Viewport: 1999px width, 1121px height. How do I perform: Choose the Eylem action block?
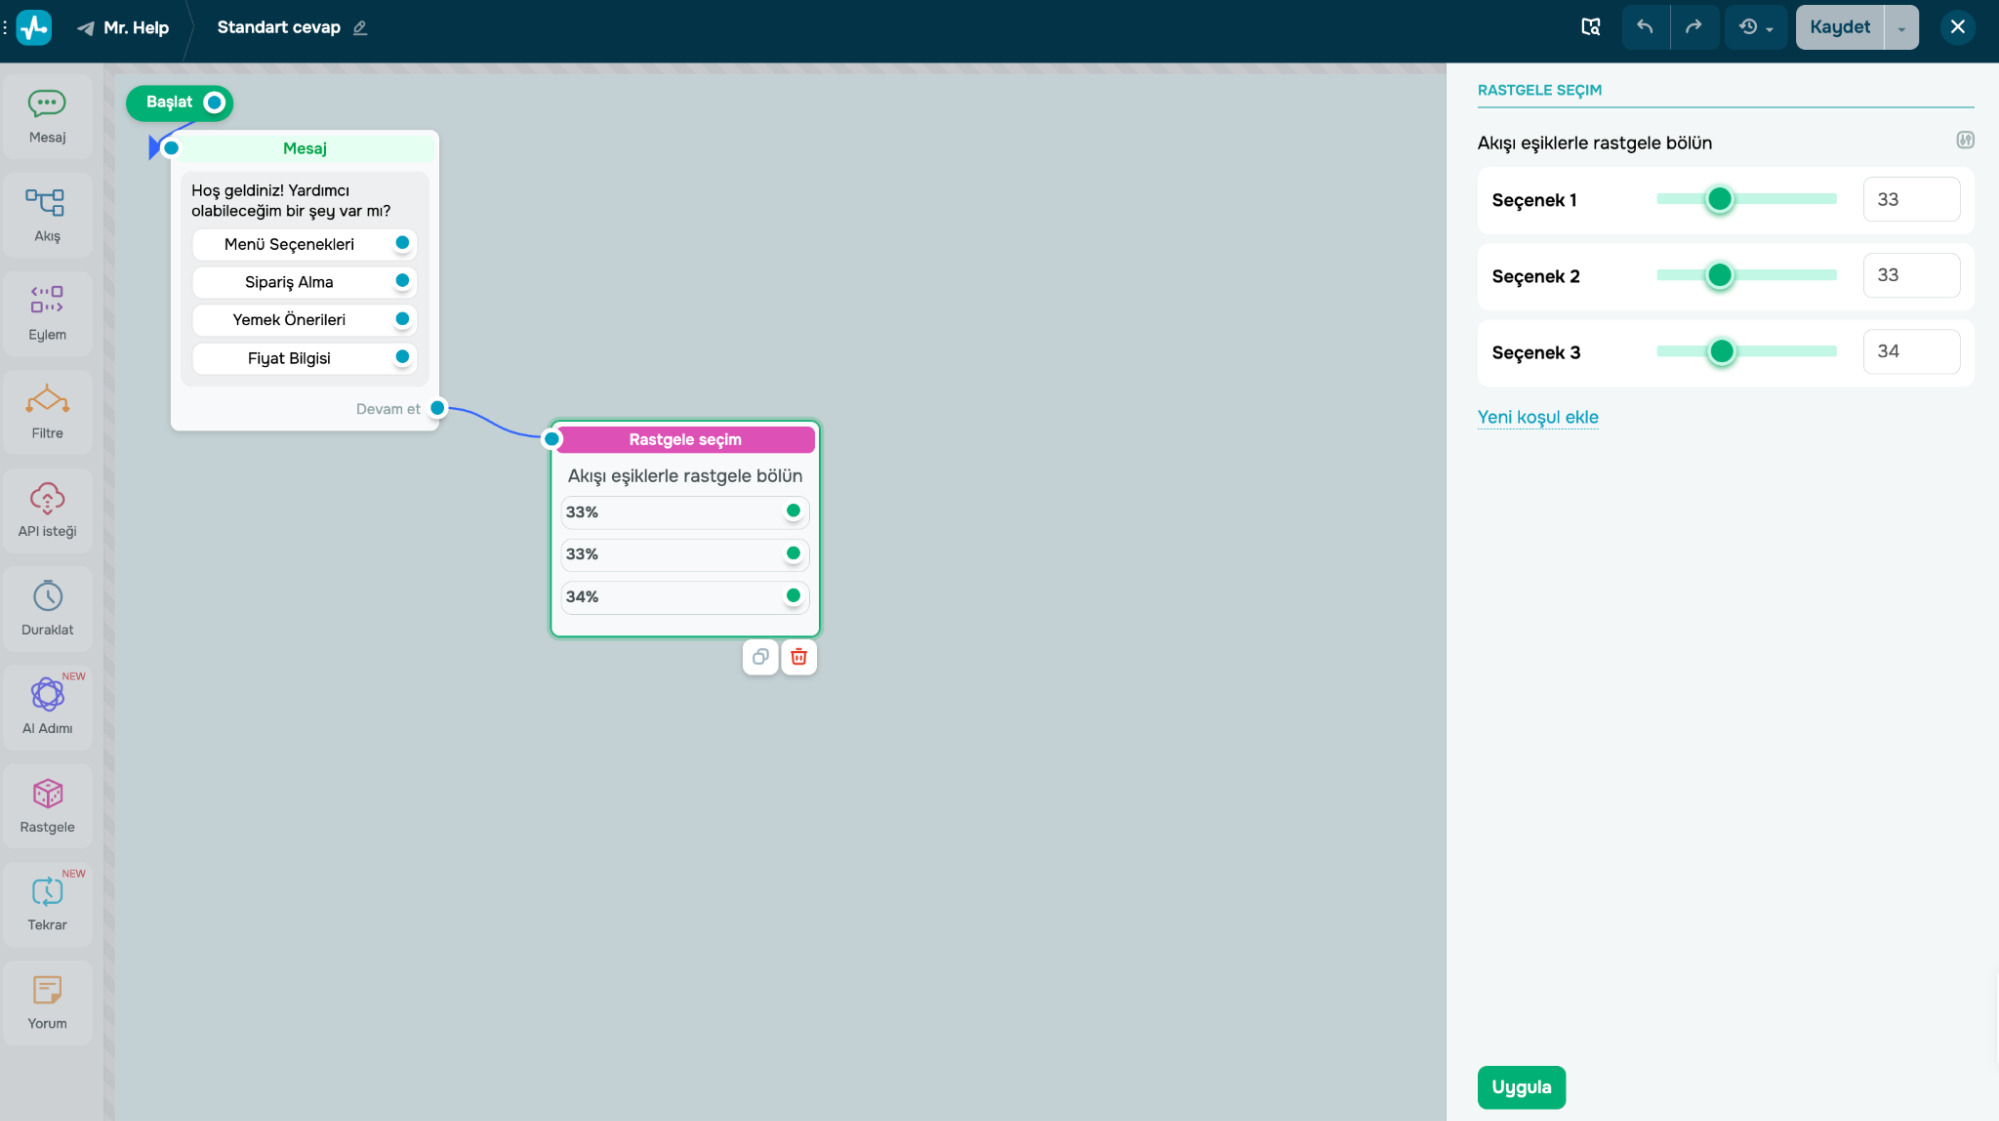[47, 313]
